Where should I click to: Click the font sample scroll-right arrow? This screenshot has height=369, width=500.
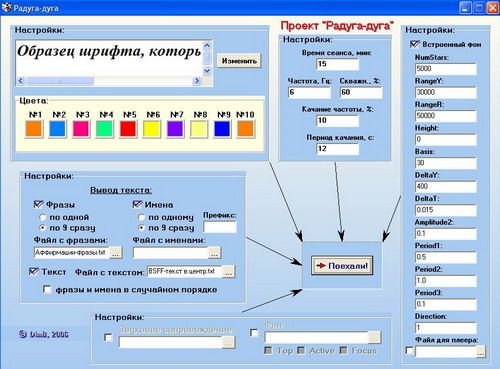pyautogui.click(x=197, y=81)
